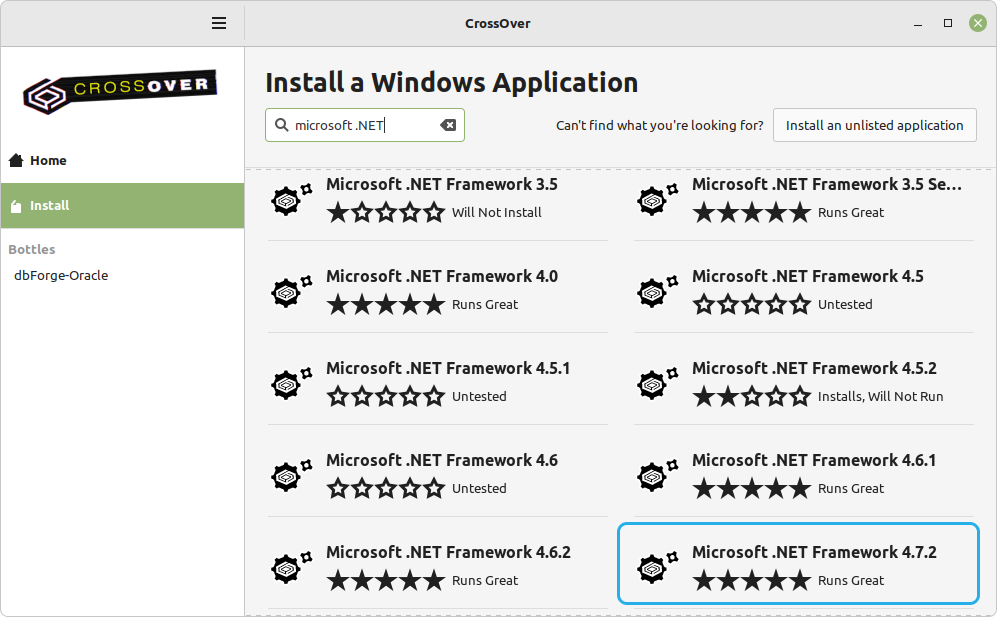Go to Home in sidebar
Image resolution: width=997 pixels, height=617 pixels.
122,160
